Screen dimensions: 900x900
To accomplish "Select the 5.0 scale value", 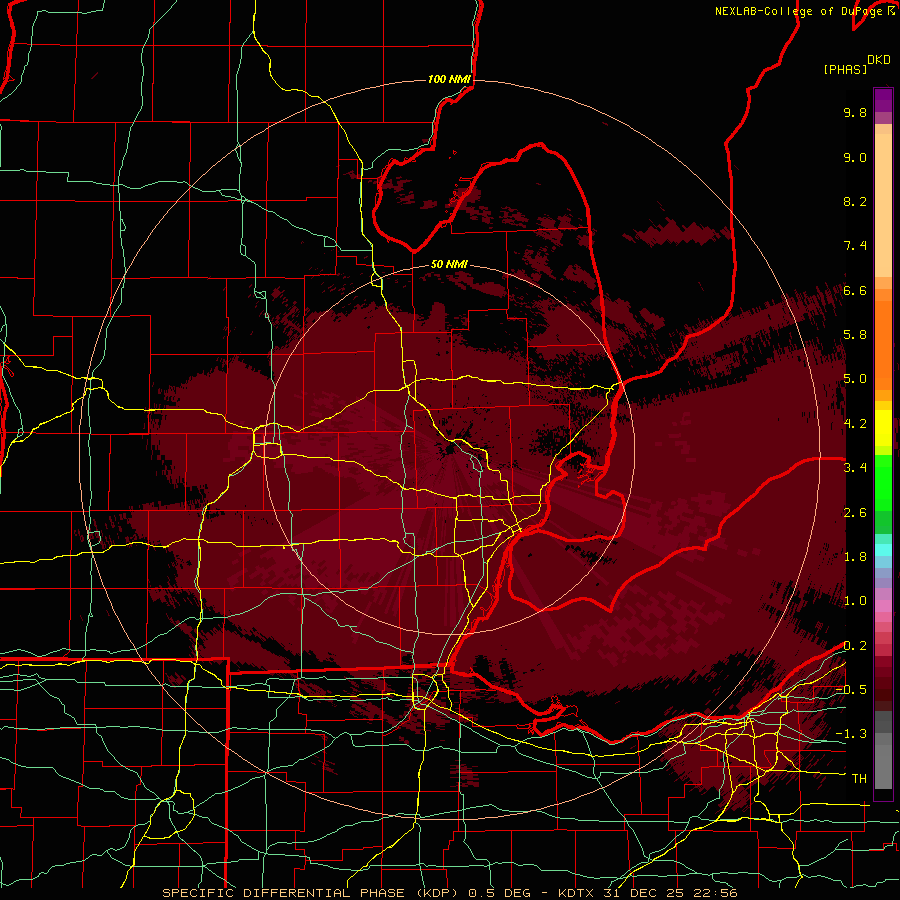I will (855, 379).
